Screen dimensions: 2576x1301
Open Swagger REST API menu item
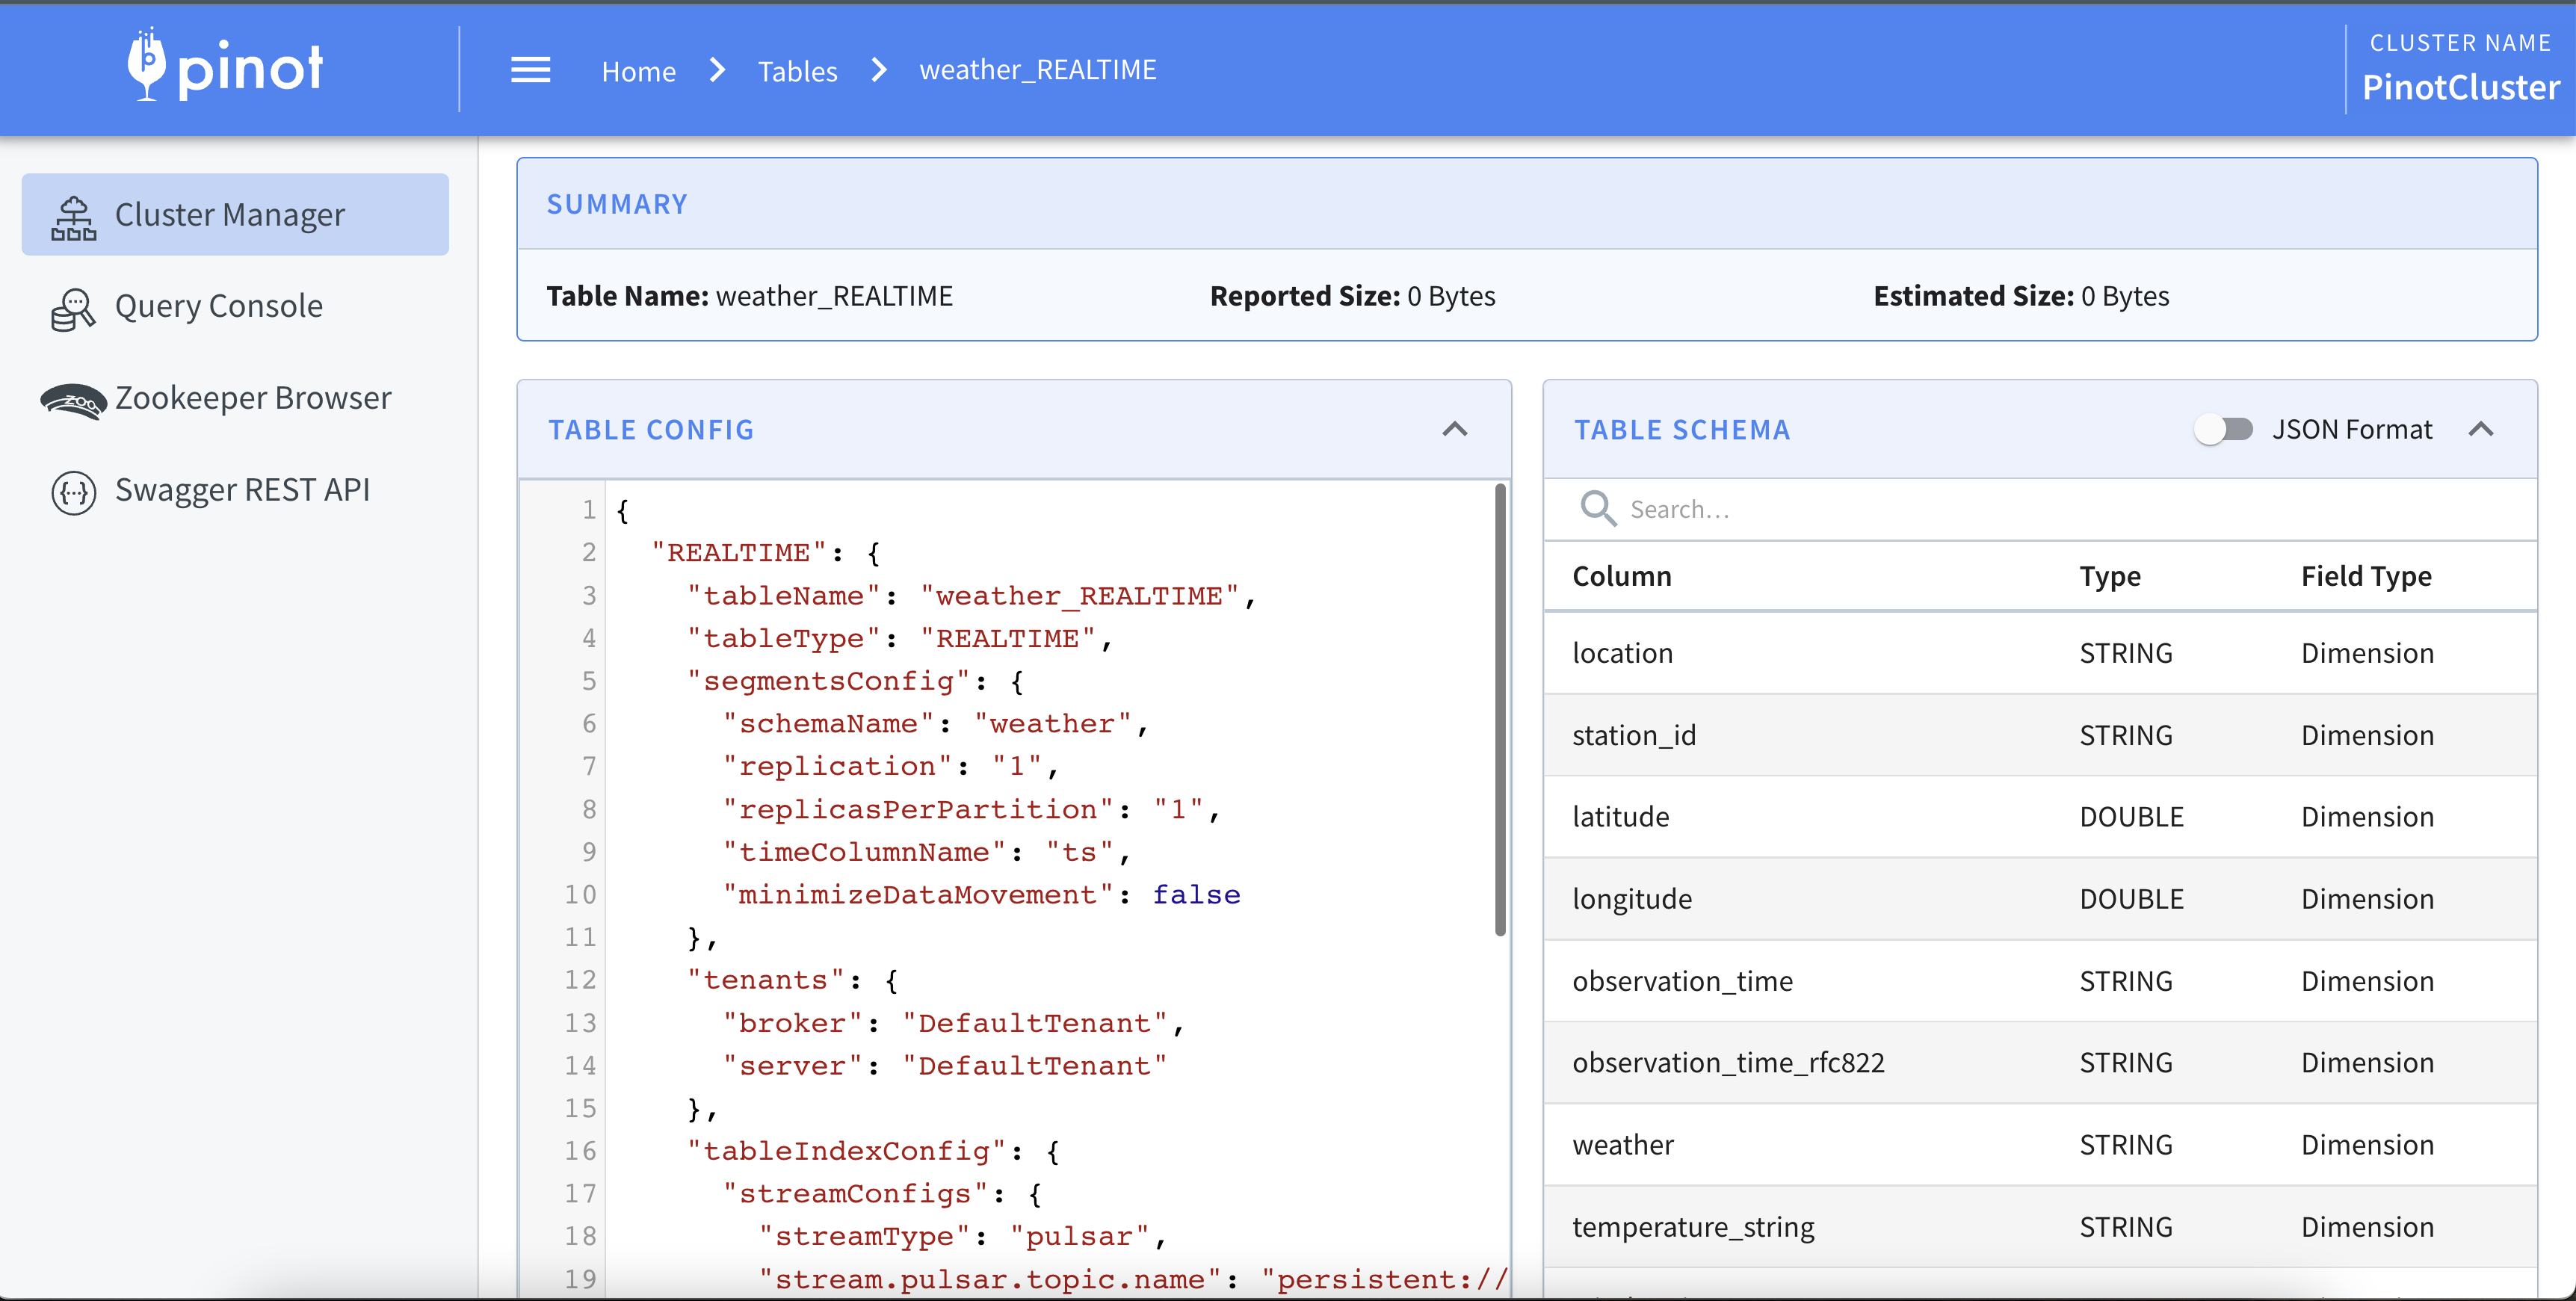pos(242,490)
